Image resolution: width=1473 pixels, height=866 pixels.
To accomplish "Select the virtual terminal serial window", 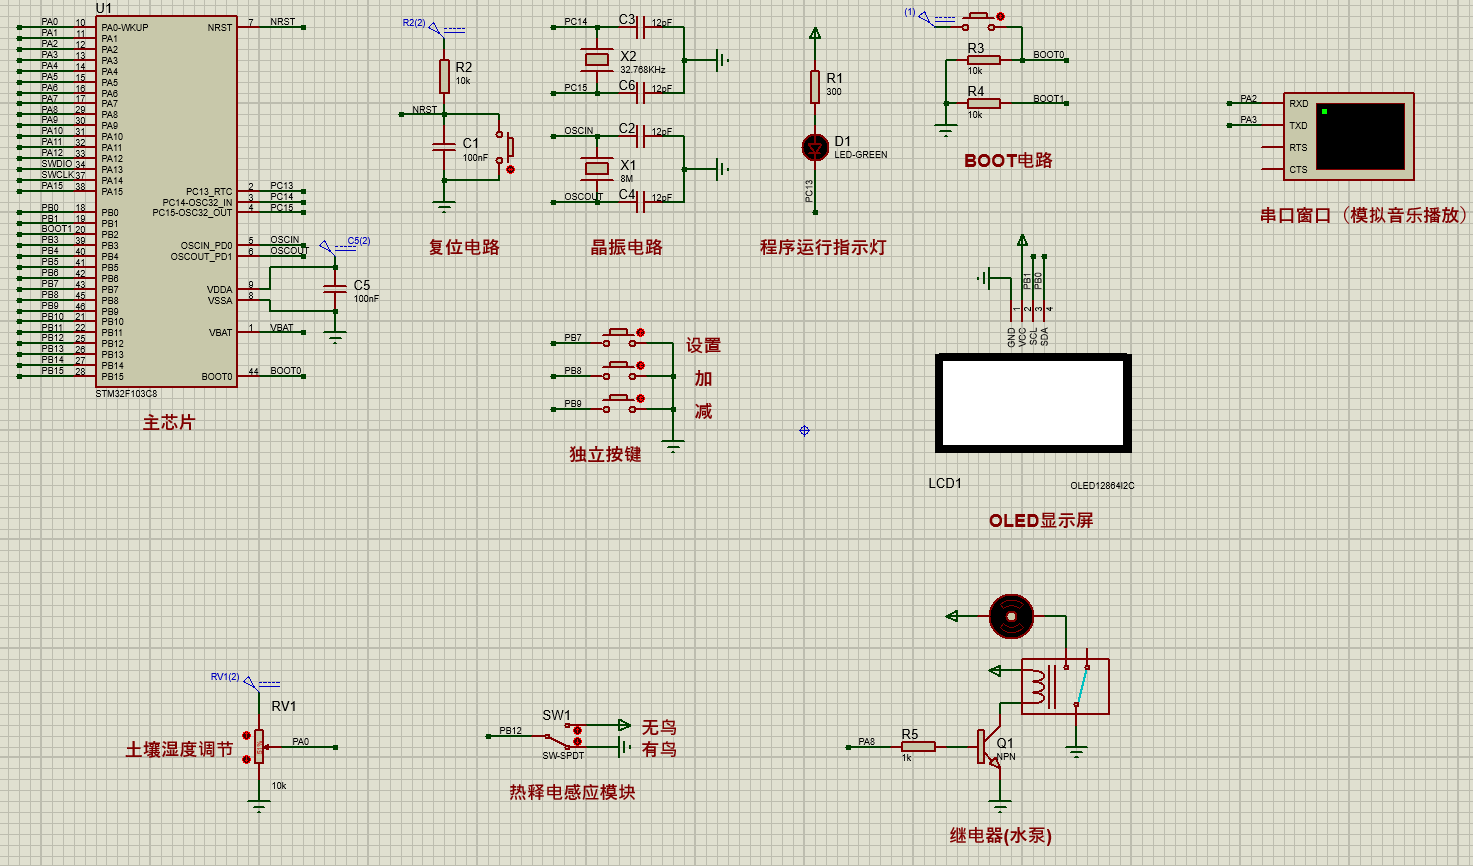I will point(1348,137).
